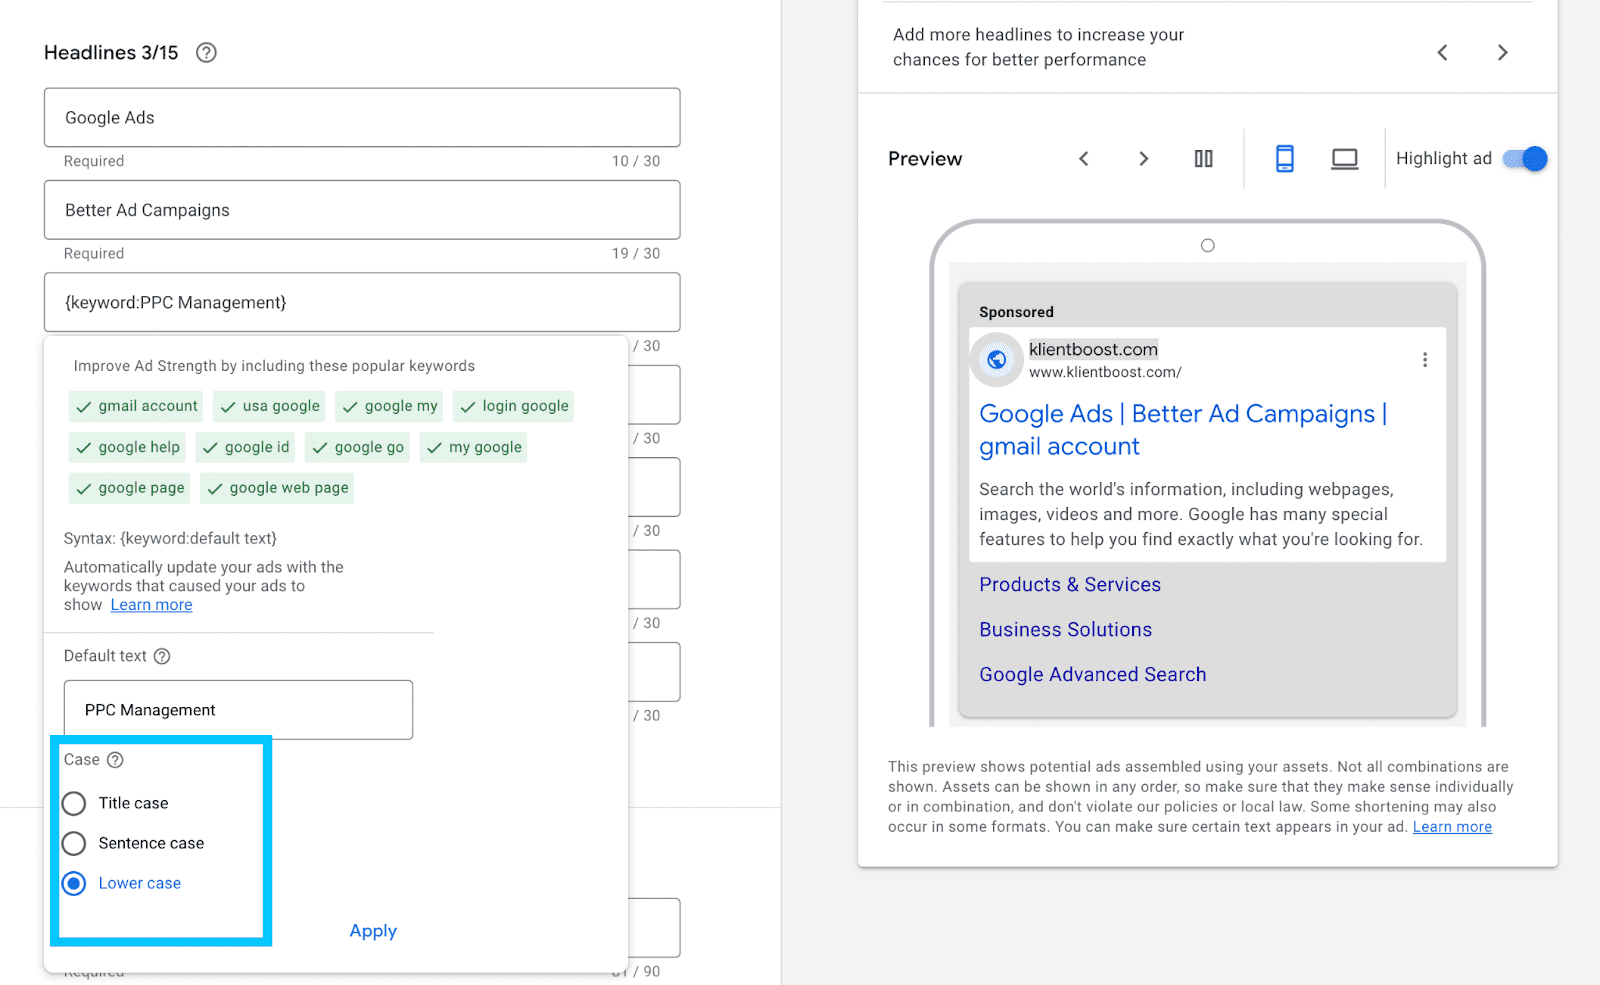Show the next ad preview
Viewport: 1600px width, 985px height.
1144,159
